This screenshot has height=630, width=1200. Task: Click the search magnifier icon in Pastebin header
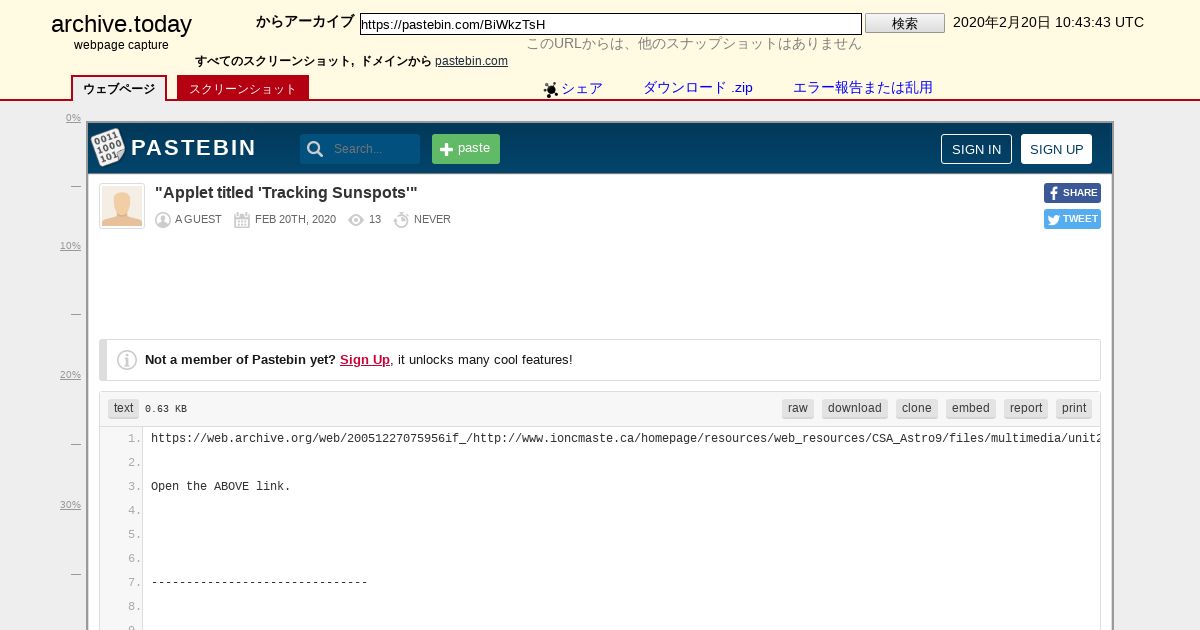pos(315,149)
